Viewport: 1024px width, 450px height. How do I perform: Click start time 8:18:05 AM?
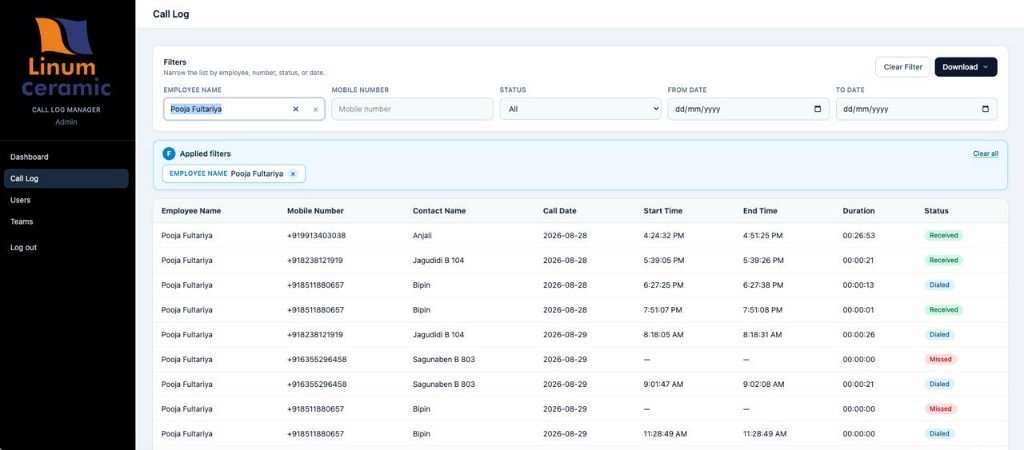coord(664,334)
